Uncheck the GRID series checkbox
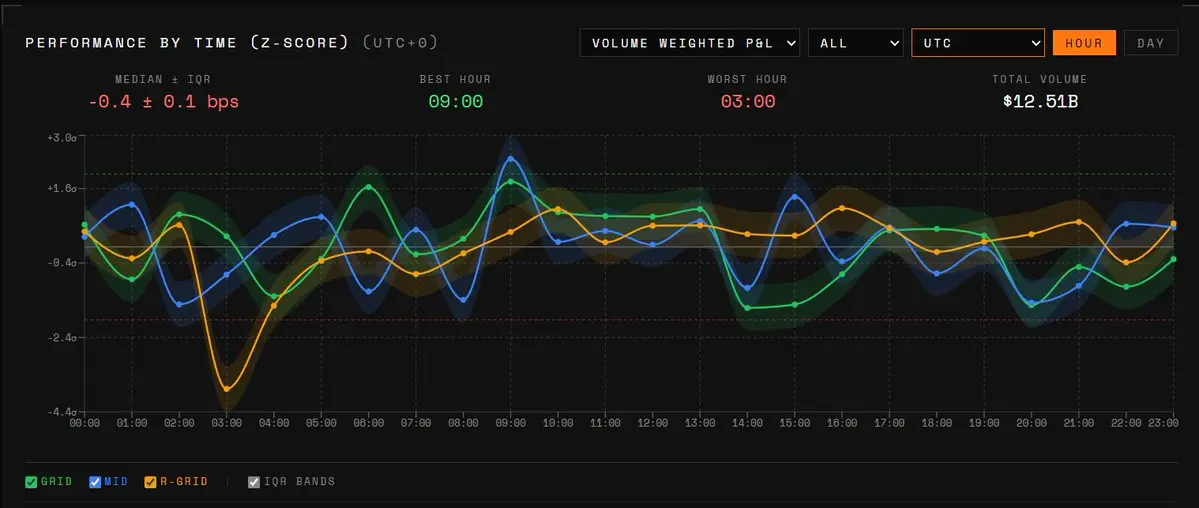Screen dimensions: 1199x508 (31, 482)
